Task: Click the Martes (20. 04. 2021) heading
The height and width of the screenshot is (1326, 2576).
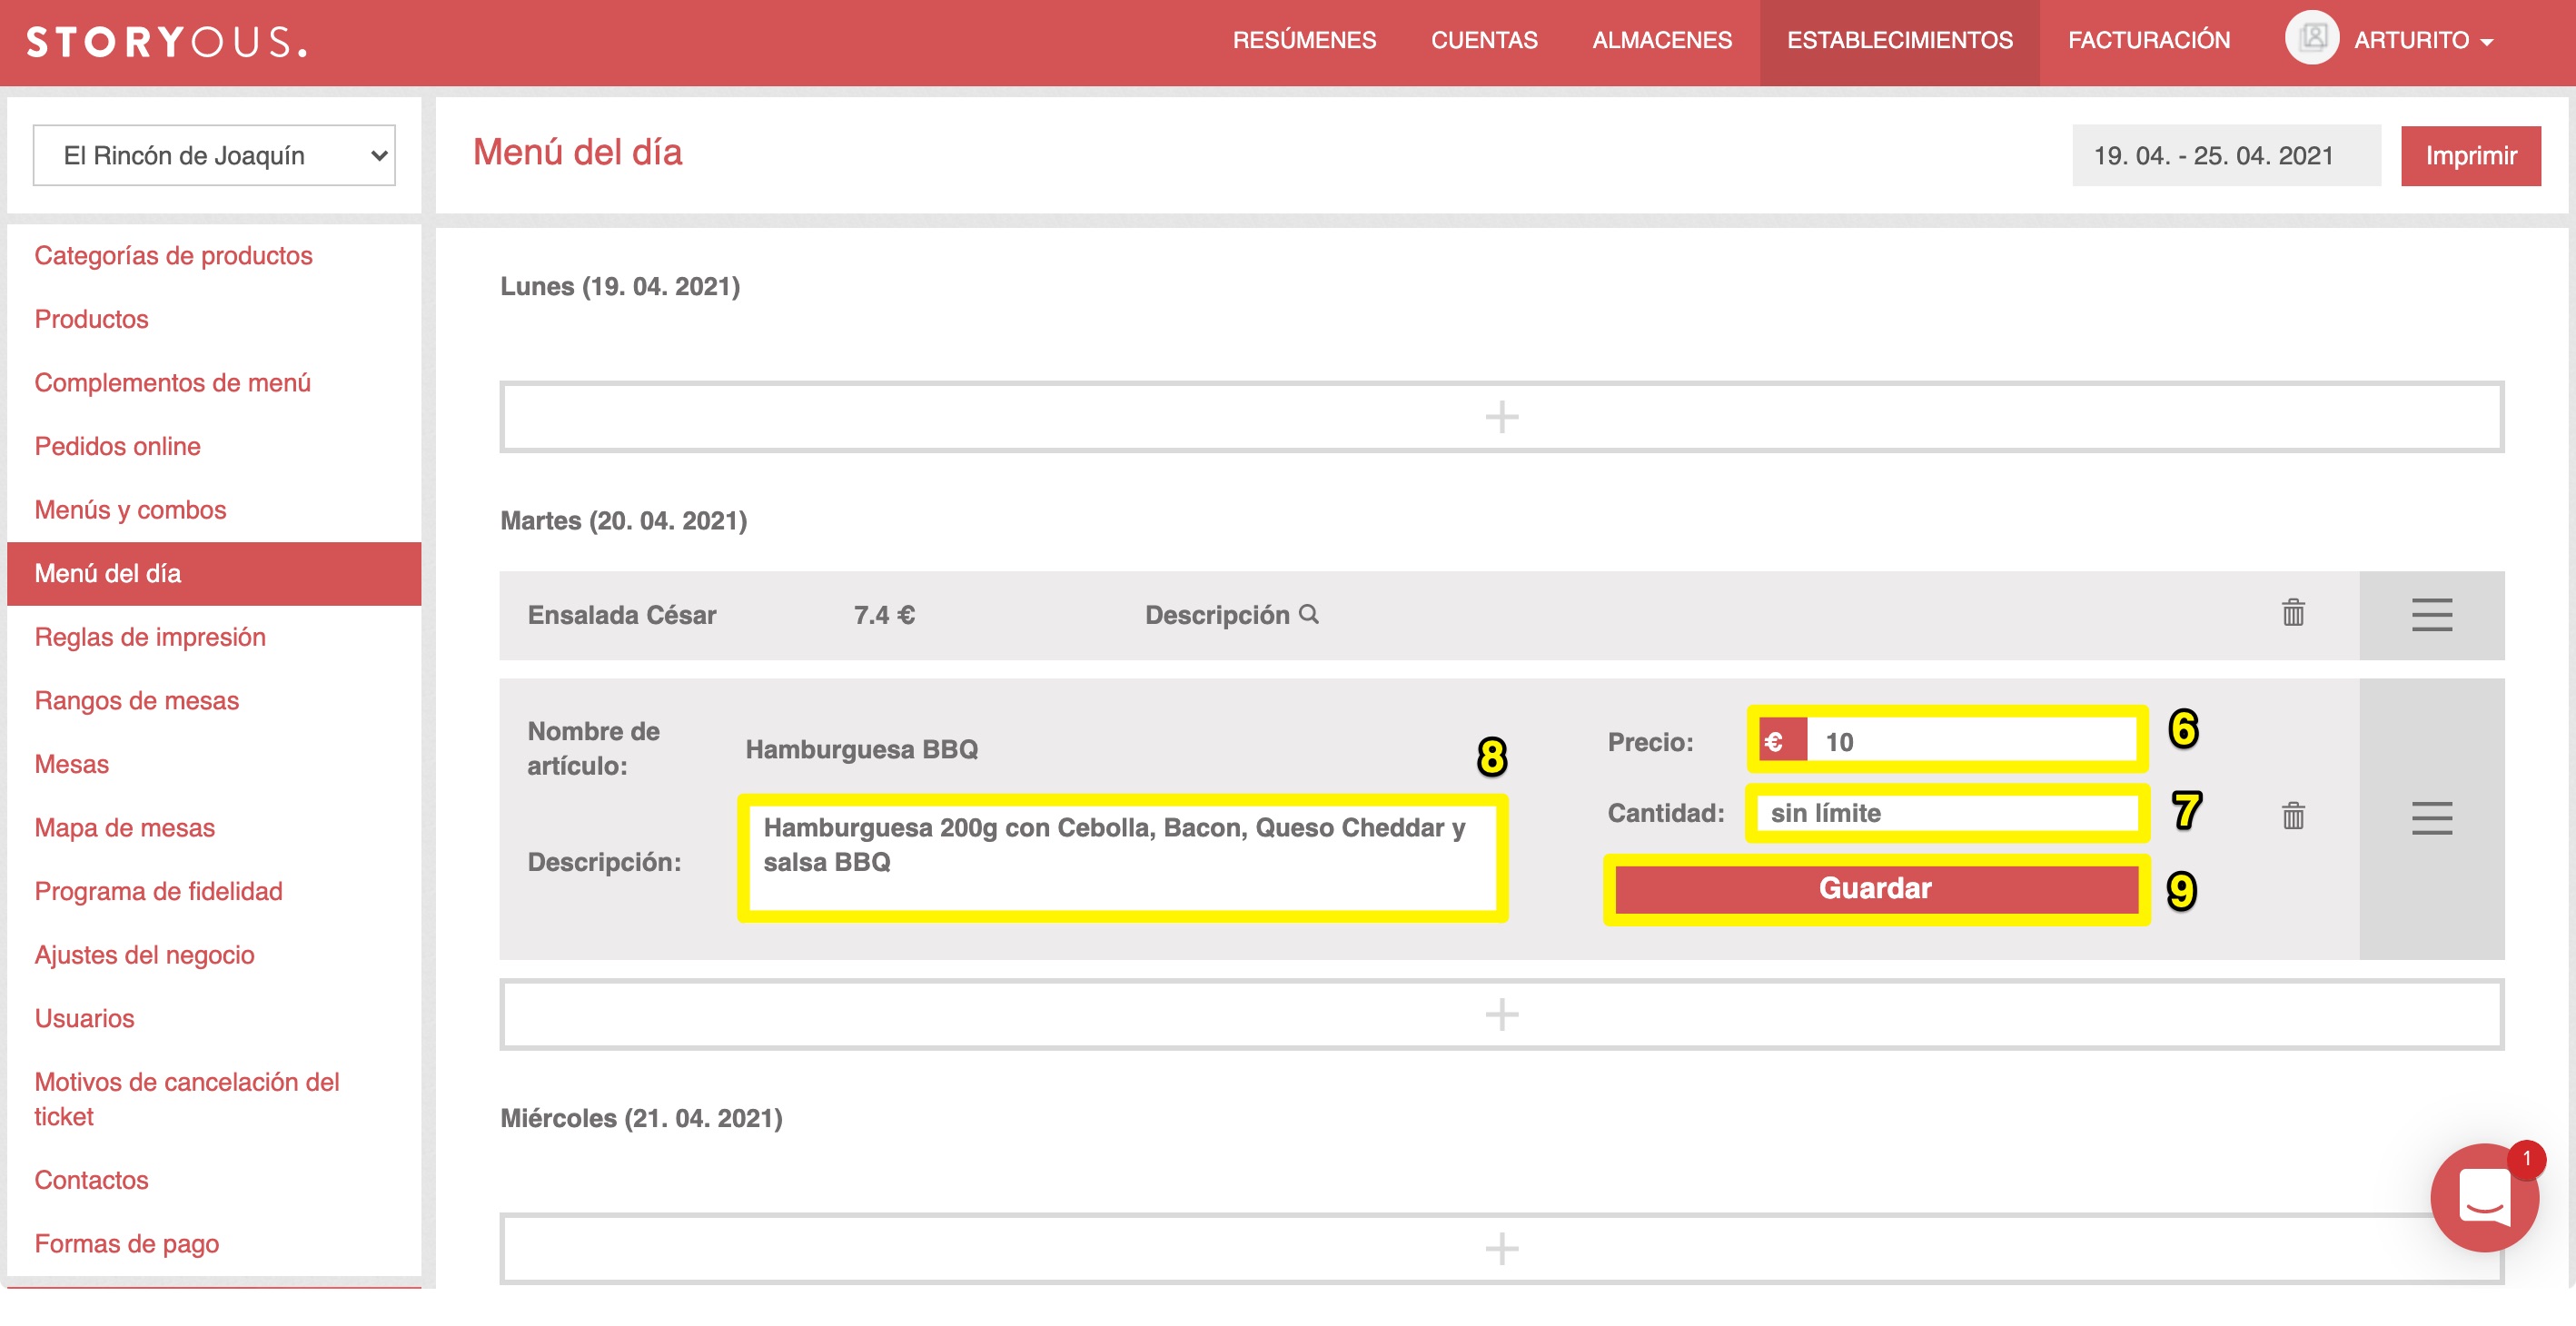Action: tap(623, 520)
